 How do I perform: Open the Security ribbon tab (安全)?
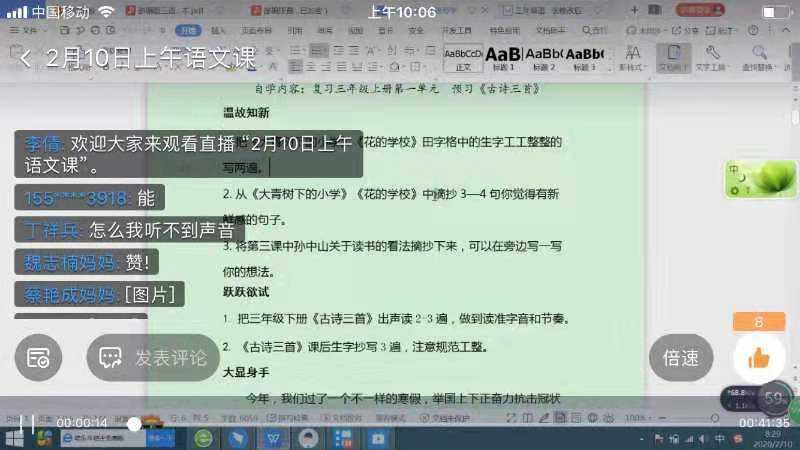tap(415, 31)
